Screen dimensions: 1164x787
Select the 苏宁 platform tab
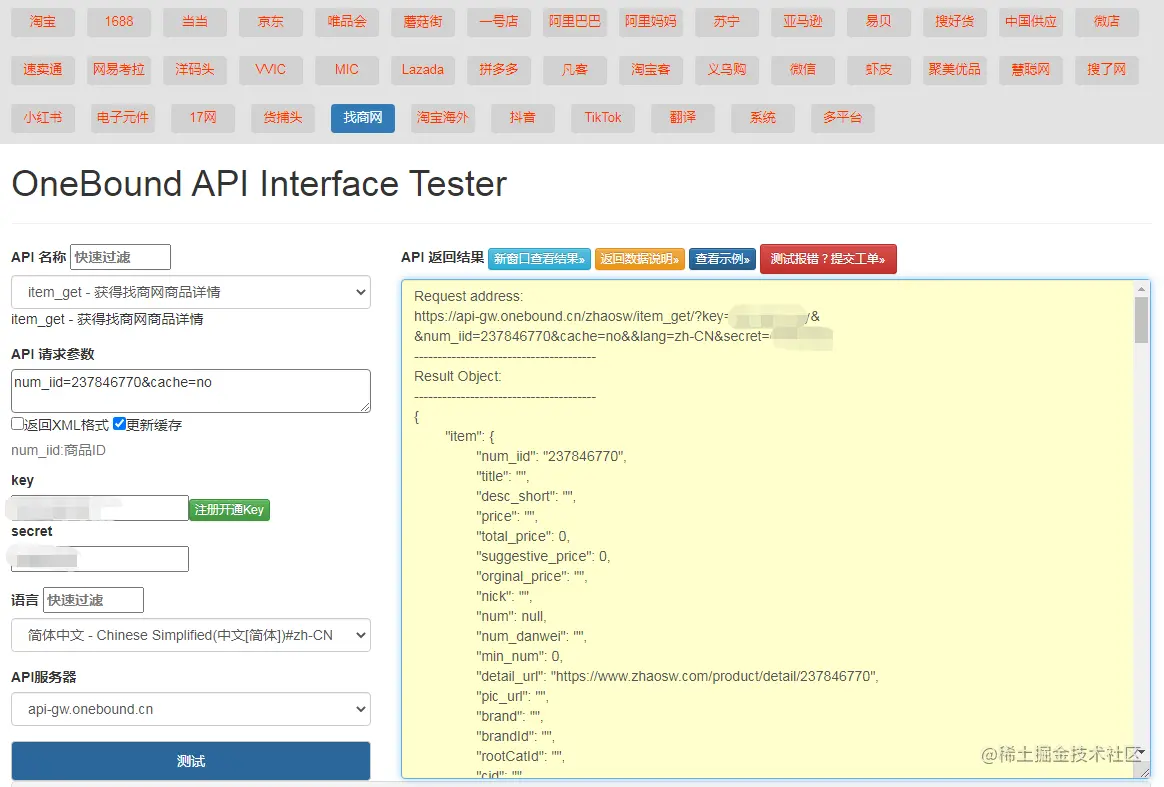[727, 22]
